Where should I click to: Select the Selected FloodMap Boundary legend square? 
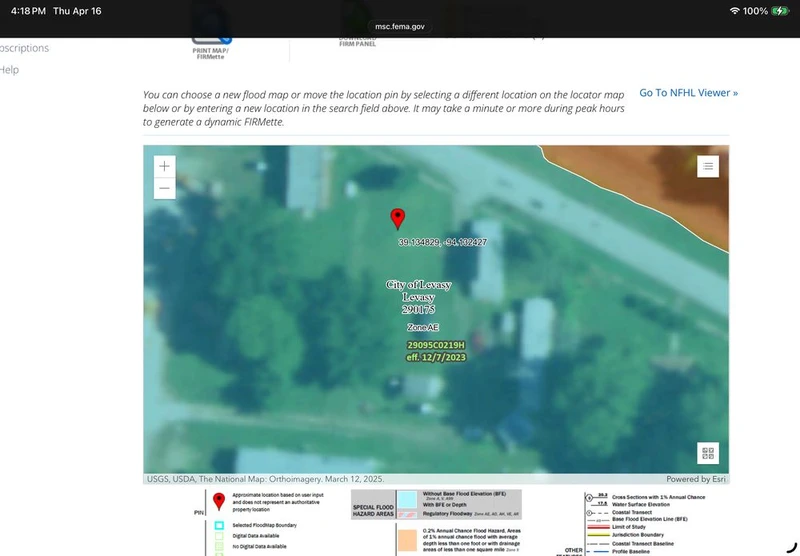tap(219, 525)
